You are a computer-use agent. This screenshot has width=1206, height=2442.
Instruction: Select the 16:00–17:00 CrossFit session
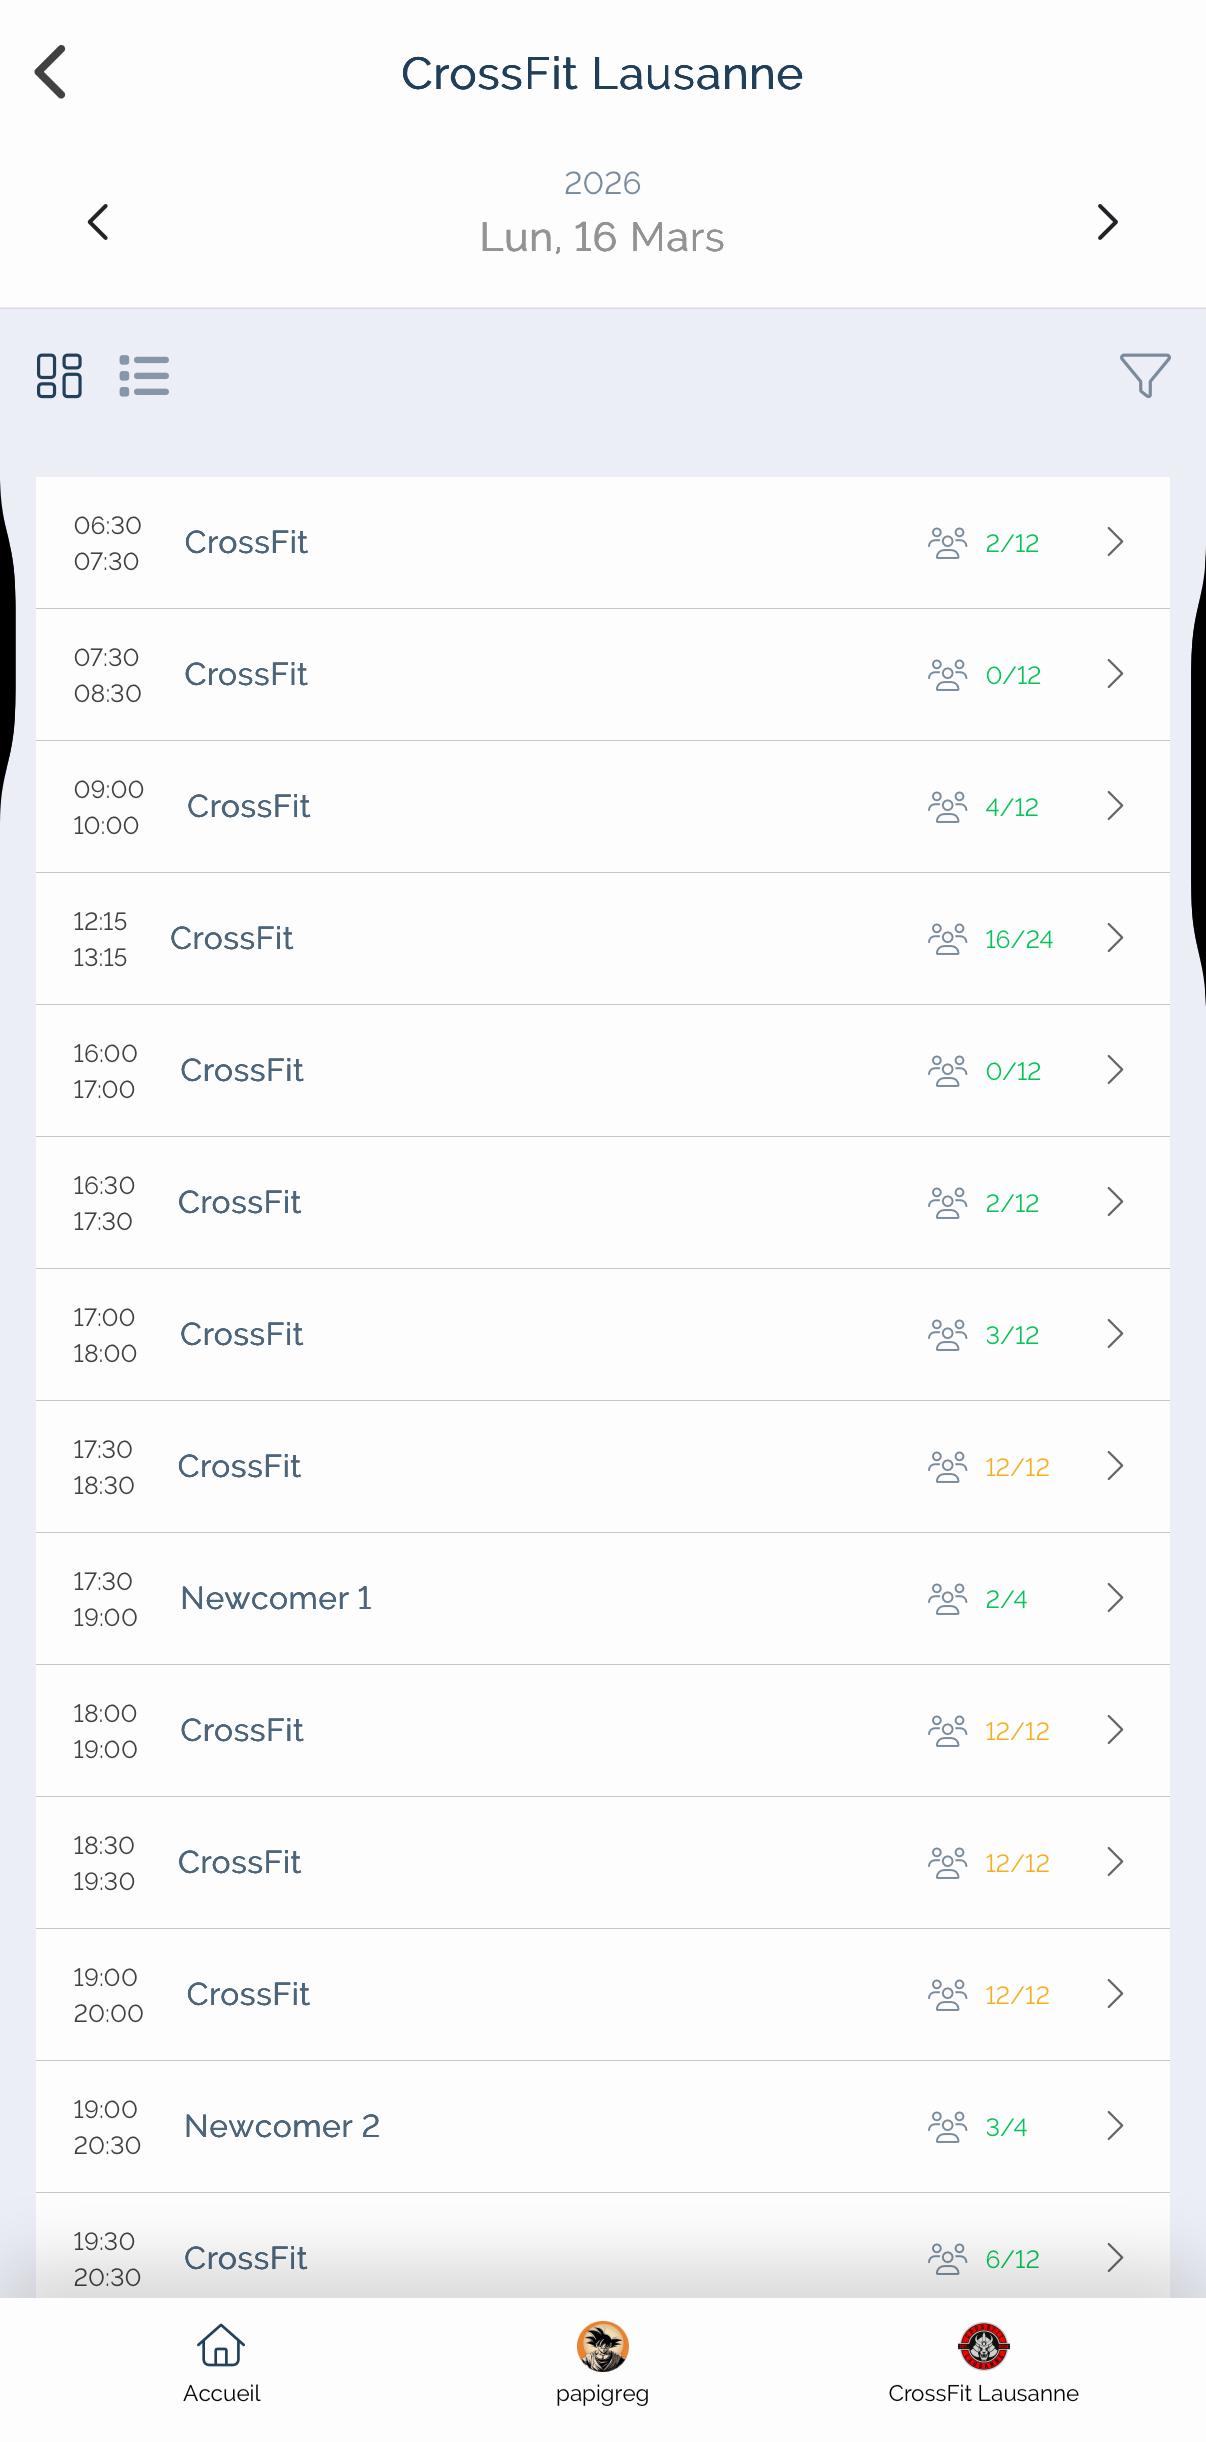click(x=602, y=1071)
